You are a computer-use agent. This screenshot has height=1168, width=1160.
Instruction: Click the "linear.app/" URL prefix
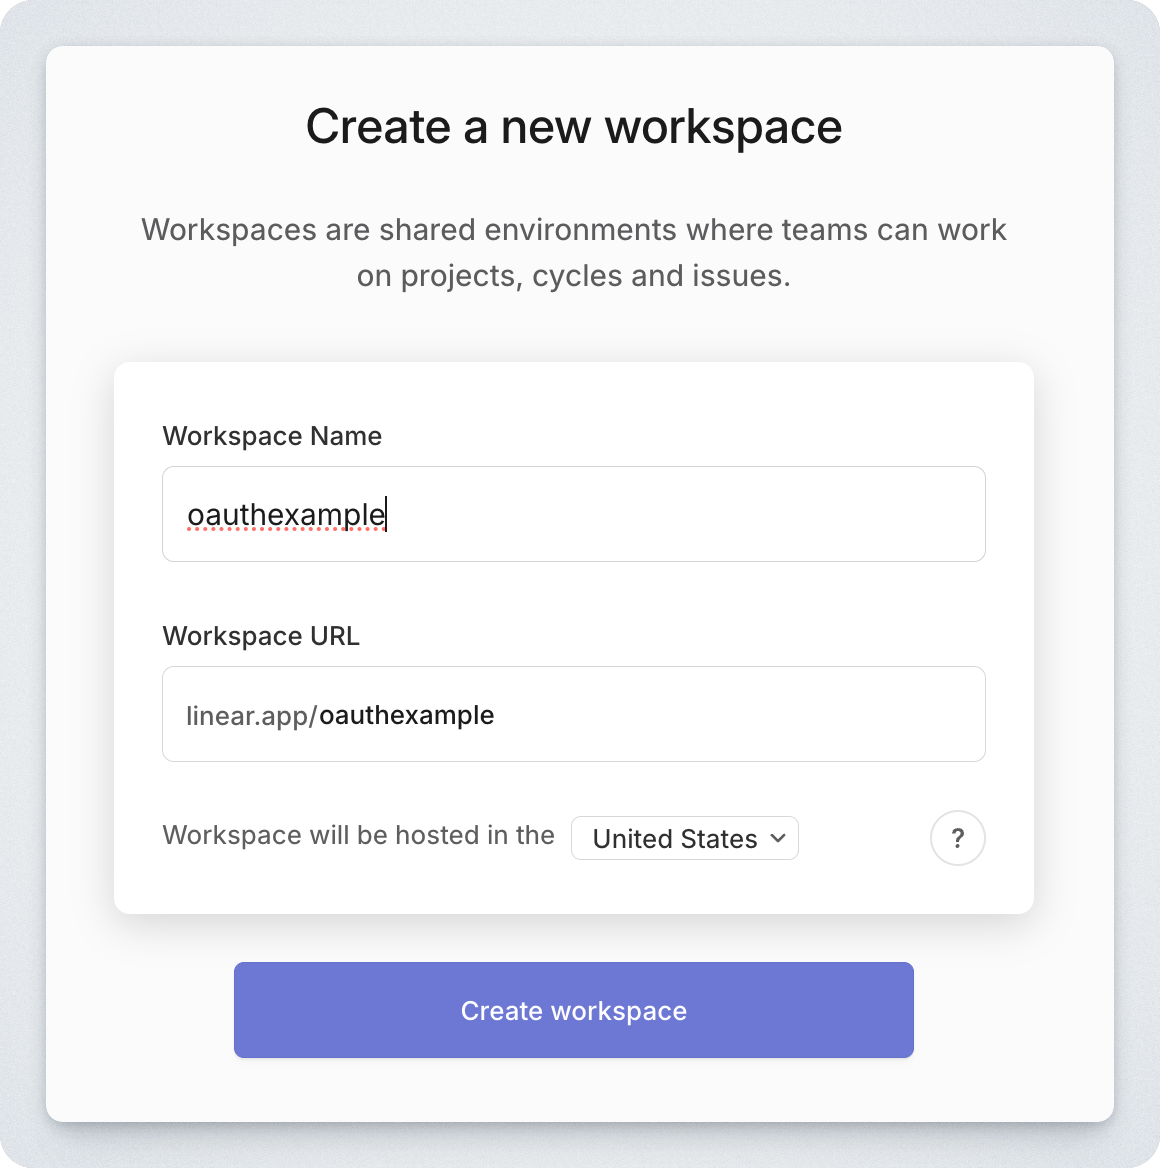(251, 715)
